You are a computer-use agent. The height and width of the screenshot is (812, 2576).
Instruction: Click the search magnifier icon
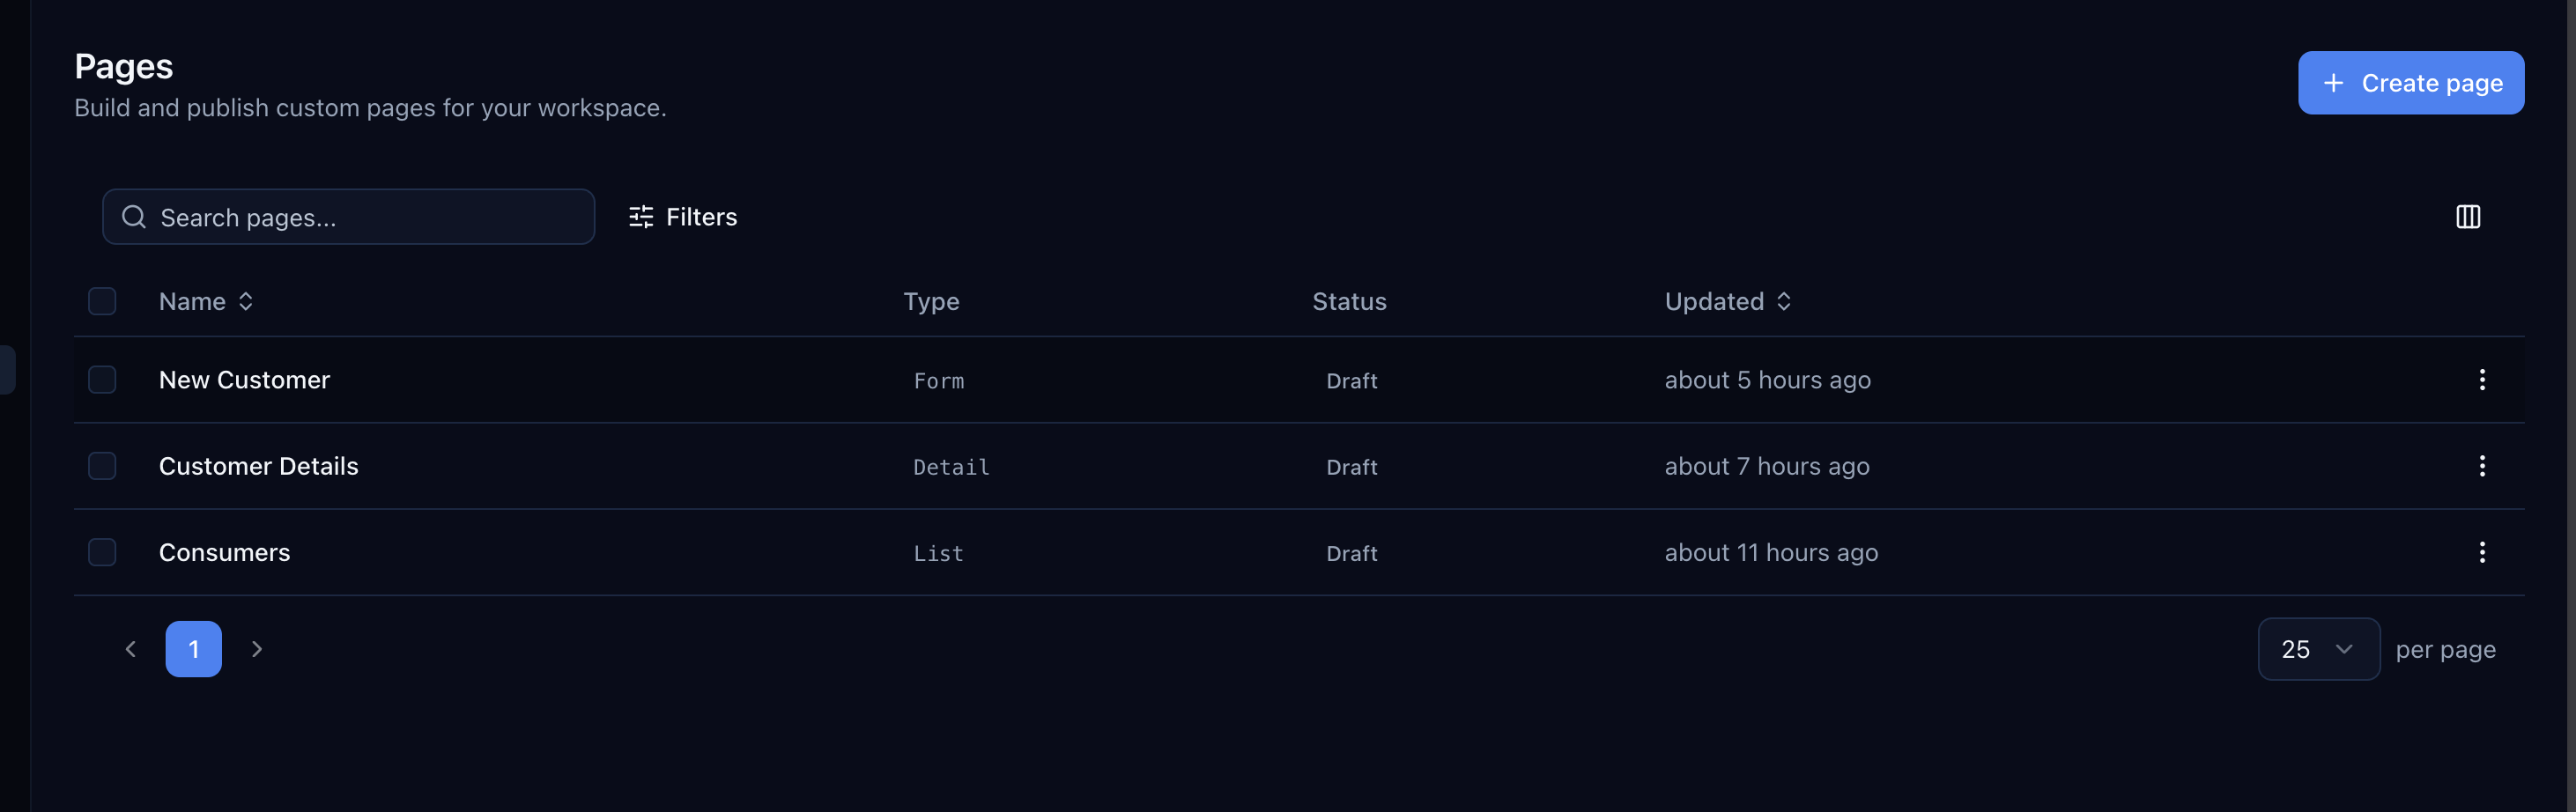click(133, 216)
